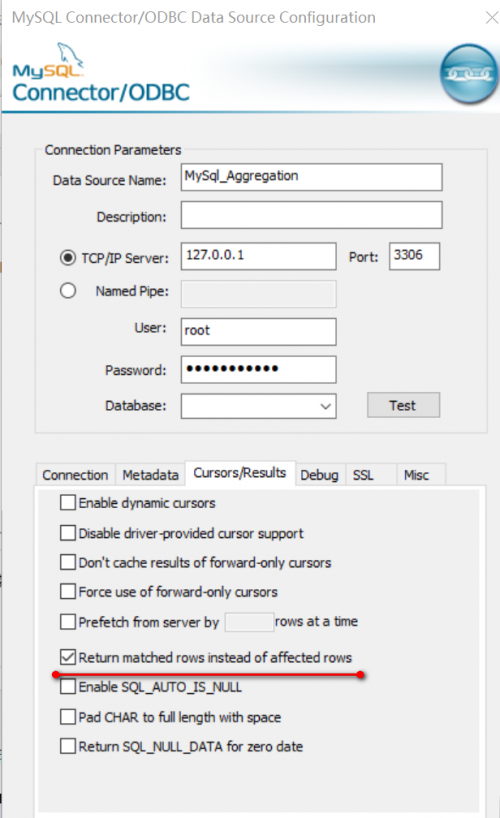Viewport: 500px width, 818px height.
Task: Uncheck Return matched rows instead of affected rows
Action: (x=68, y=657)
